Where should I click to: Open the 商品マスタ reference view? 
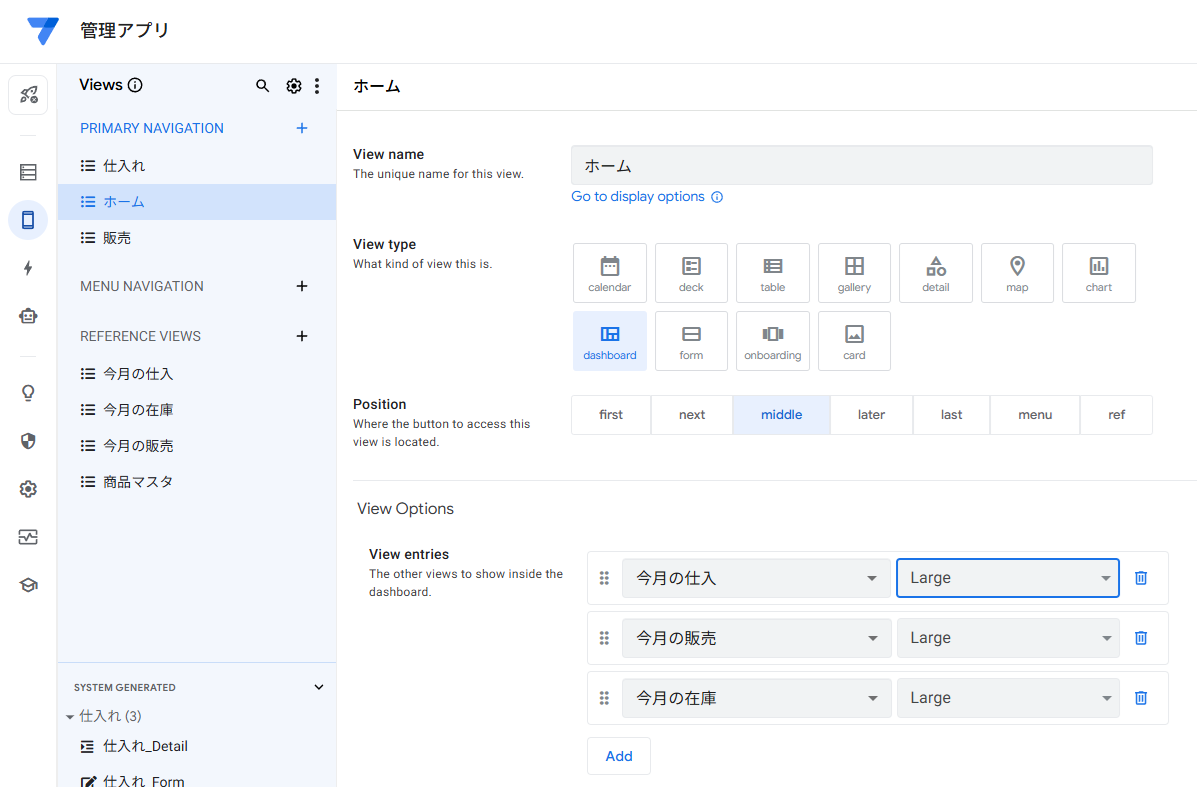click(x=138, y=482)
